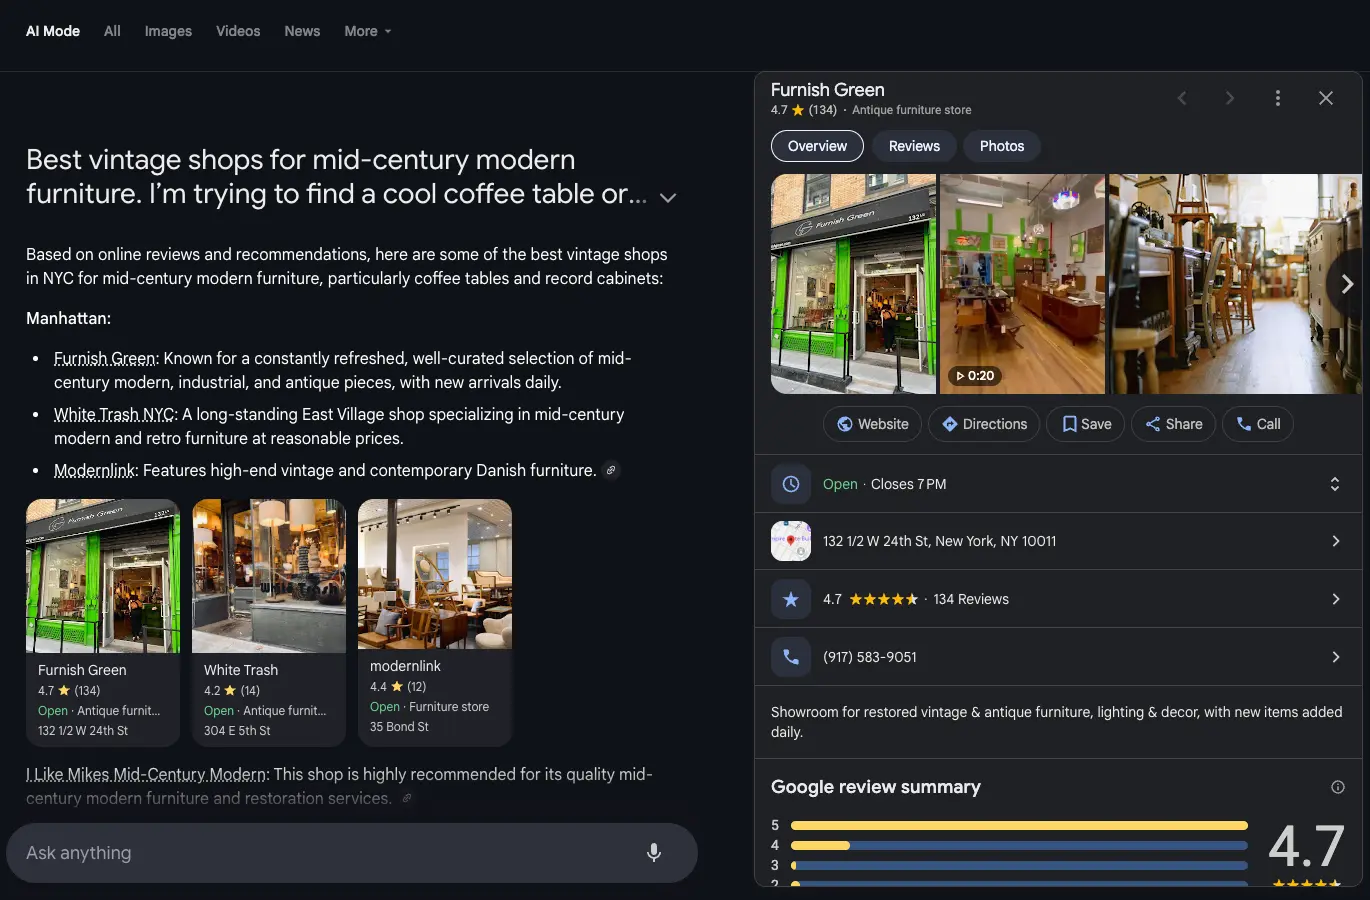Click the 3-star rating bar
Screen dimensions: 1370x900
point(1019,866)
